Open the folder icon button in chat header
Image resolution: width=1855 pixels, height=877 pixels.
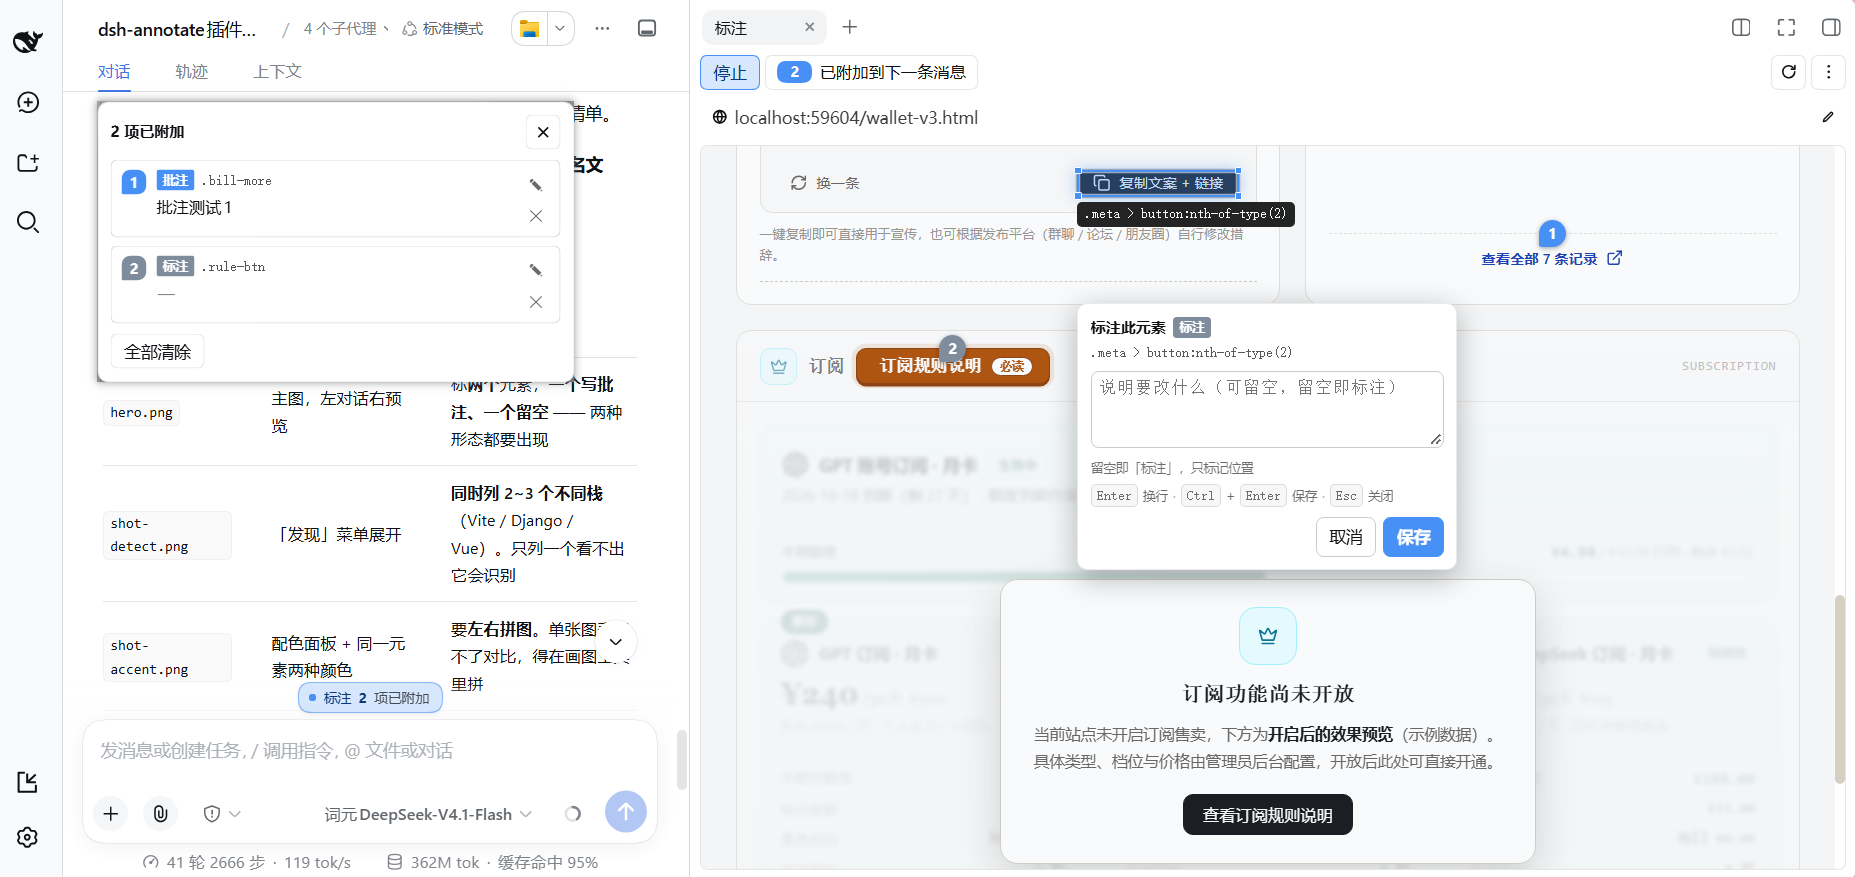530,28
